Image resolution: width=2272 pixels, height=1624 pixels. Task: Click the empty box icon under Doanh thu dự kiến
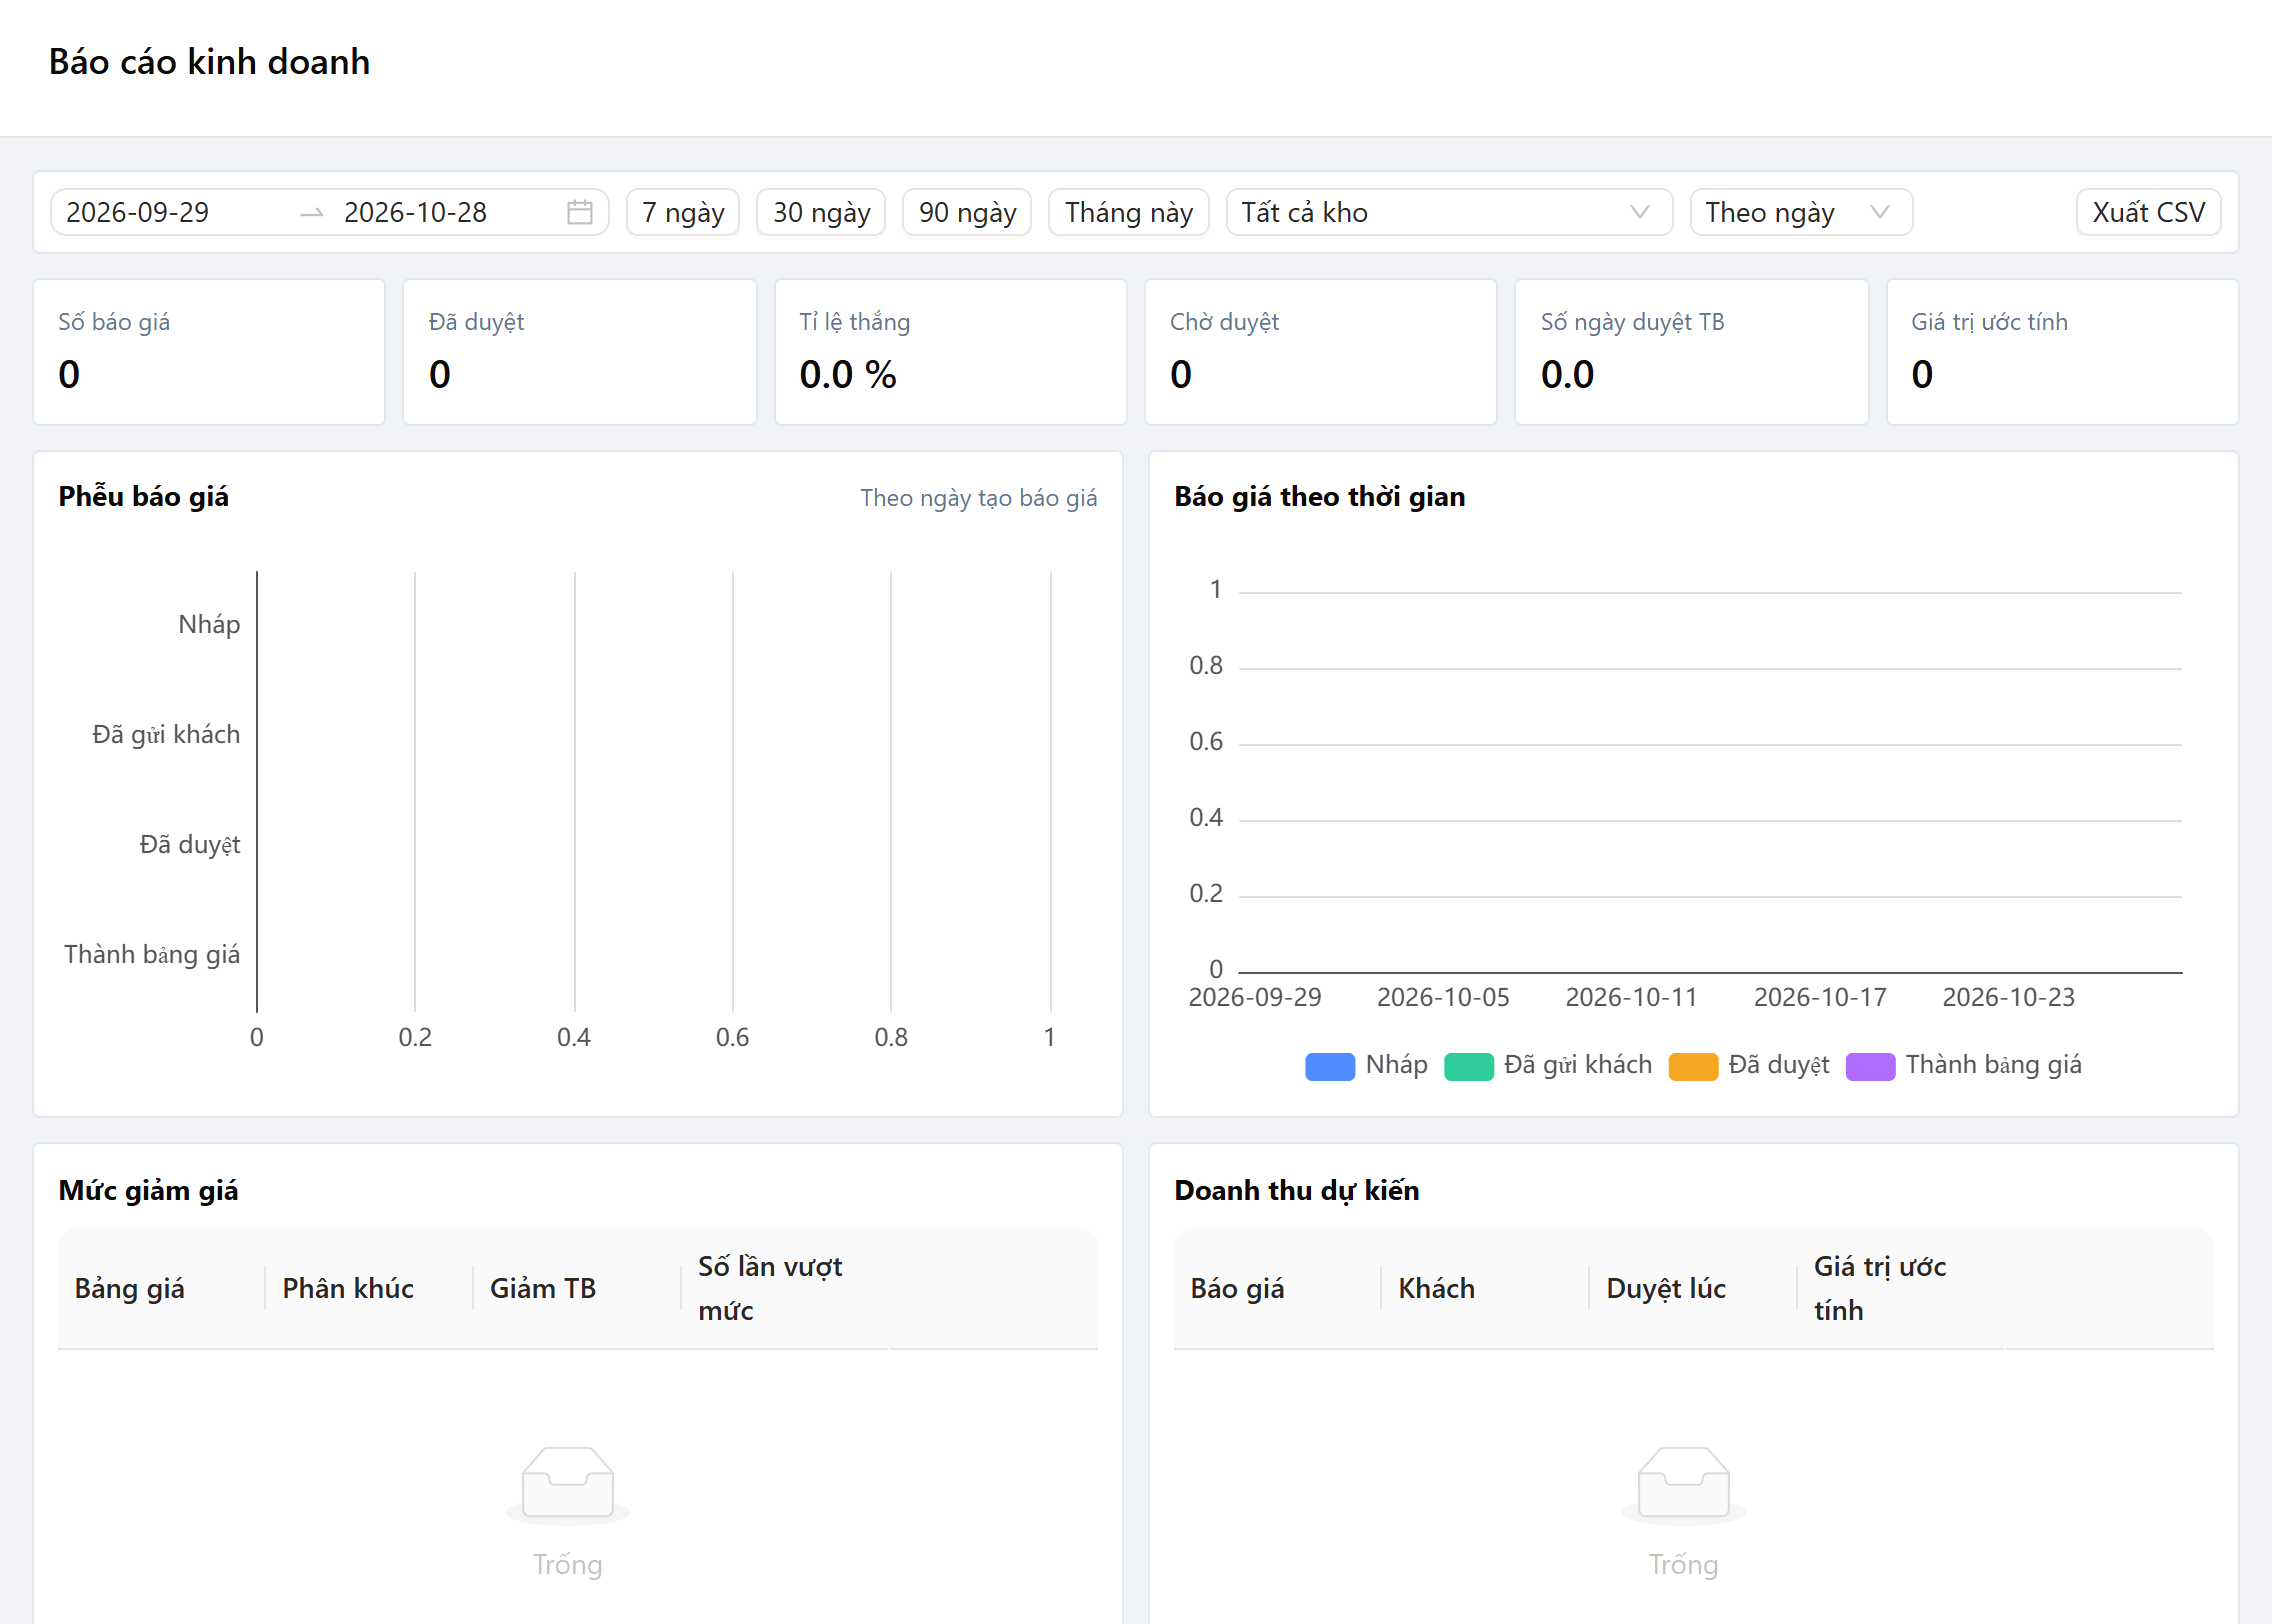[1684, 1484]
